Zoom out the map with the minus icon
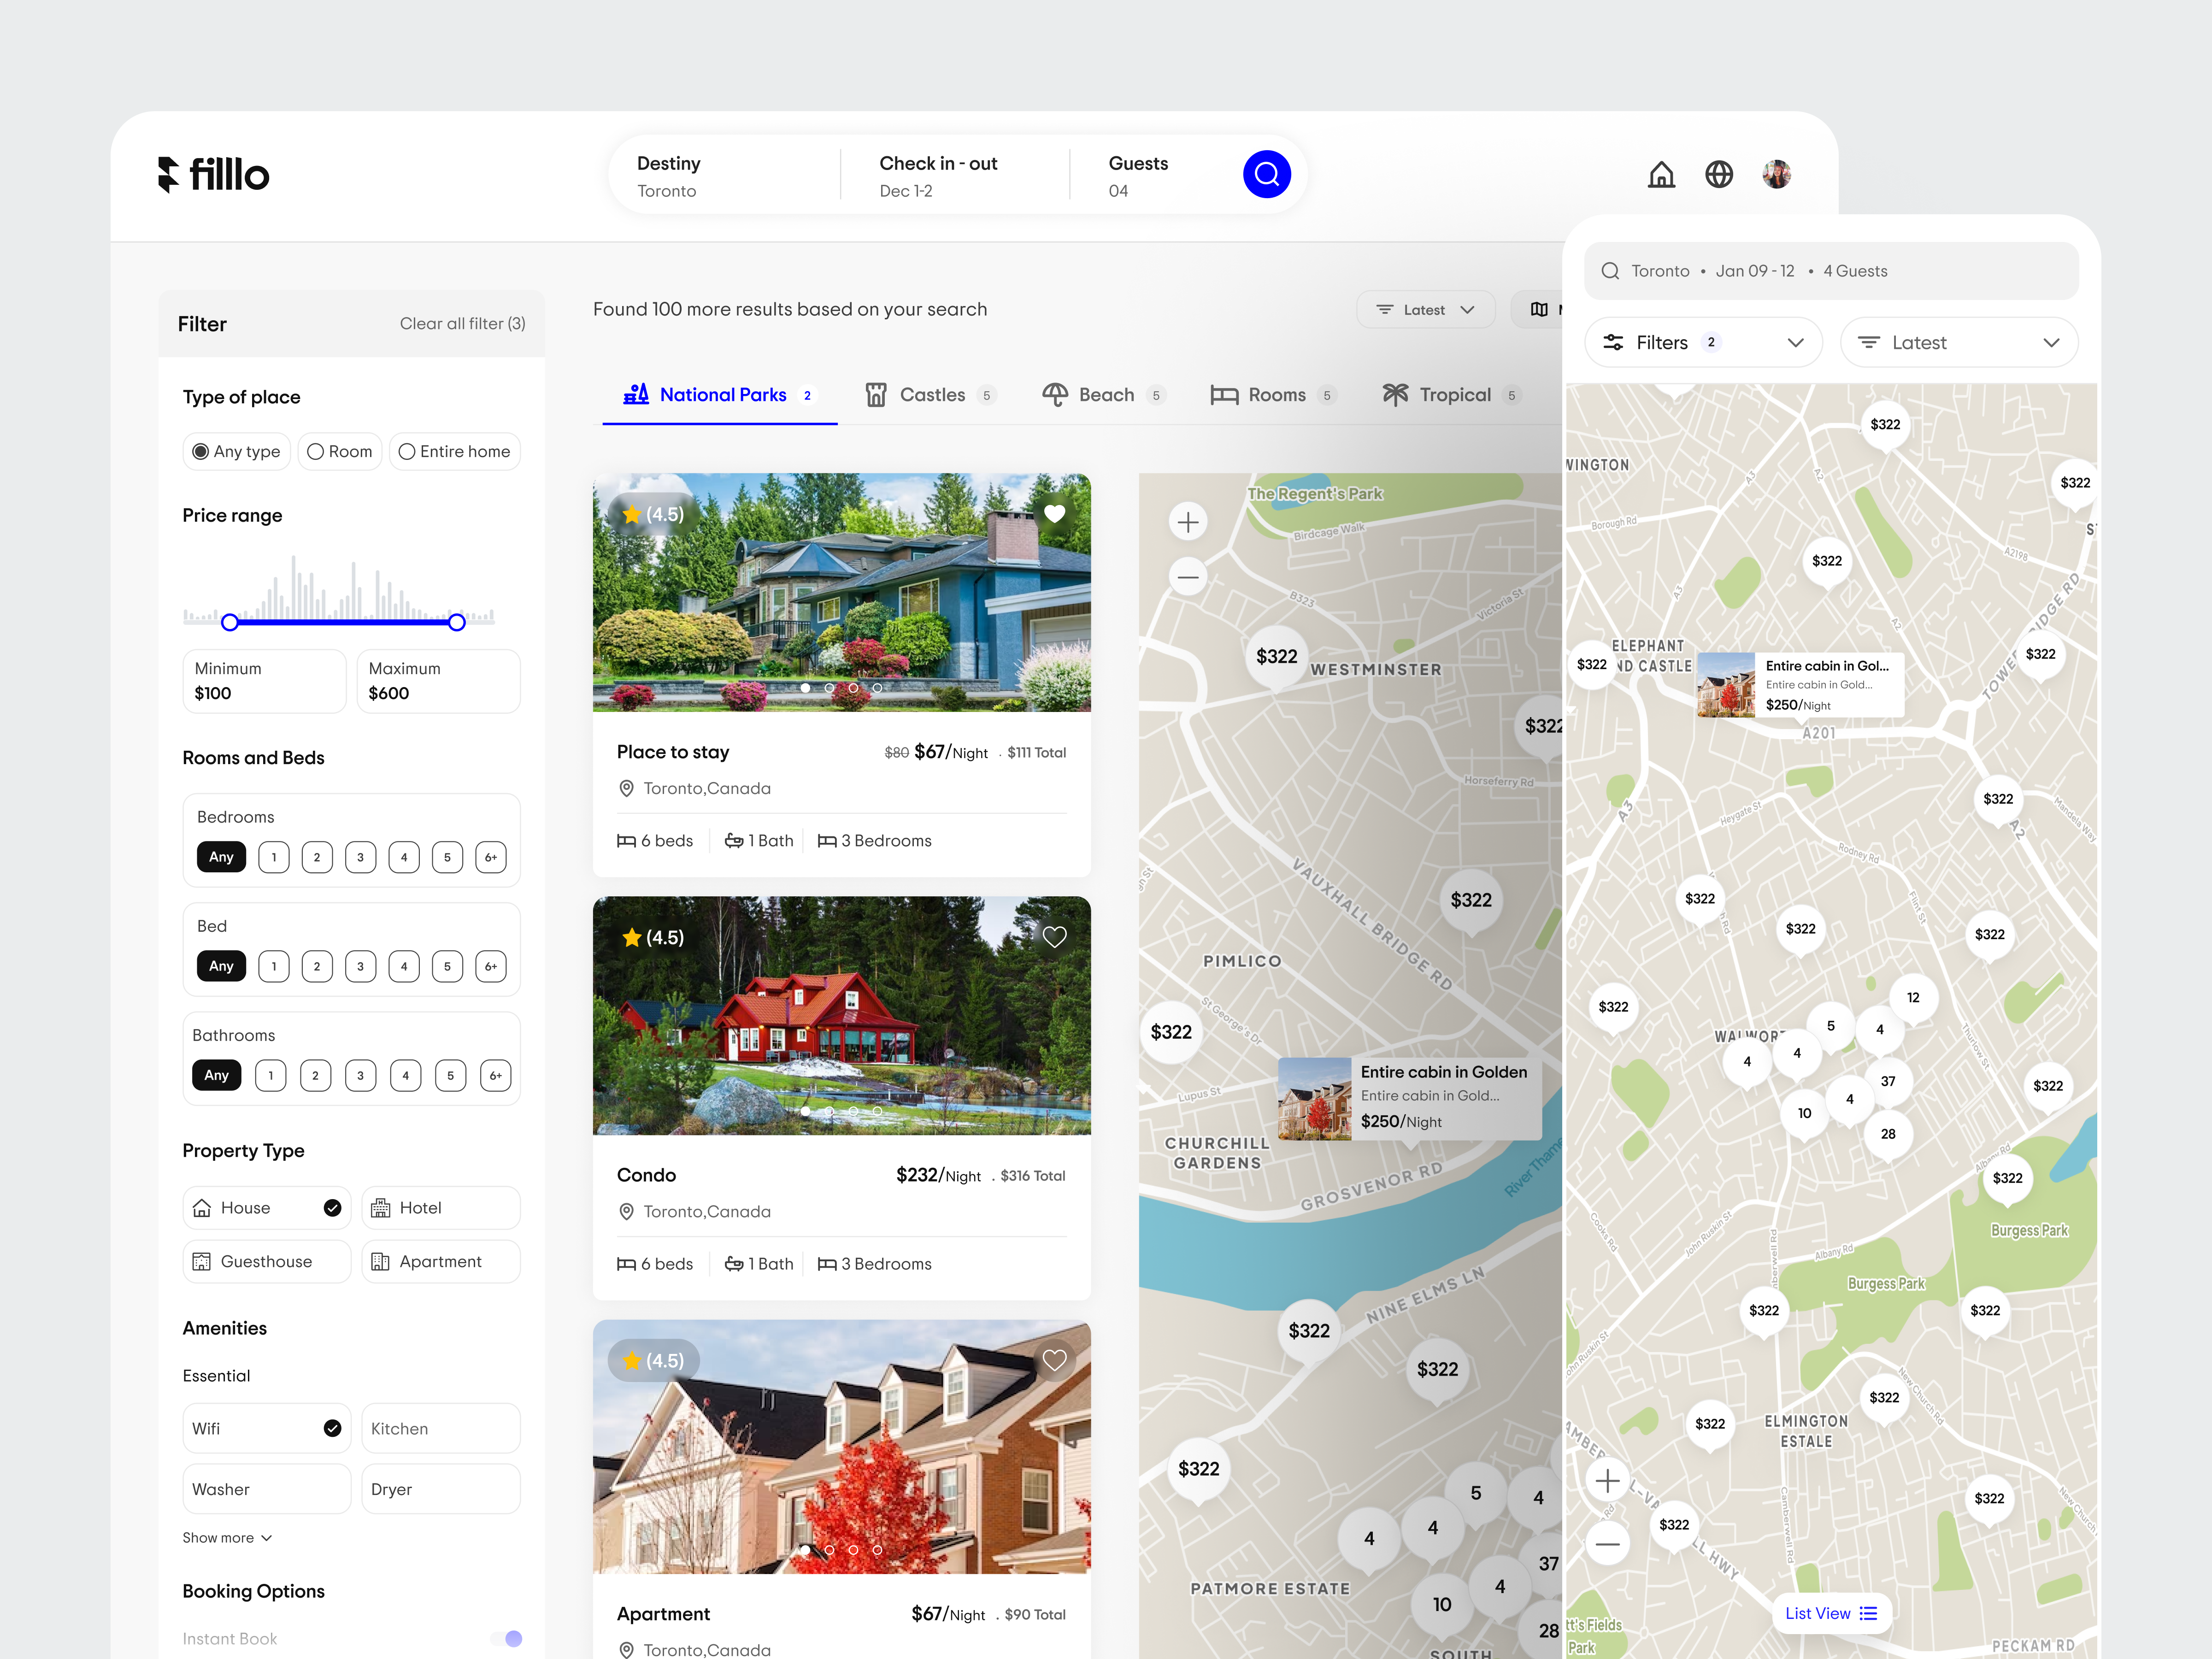The image size is (2212, 1659). click(1187, 577)
